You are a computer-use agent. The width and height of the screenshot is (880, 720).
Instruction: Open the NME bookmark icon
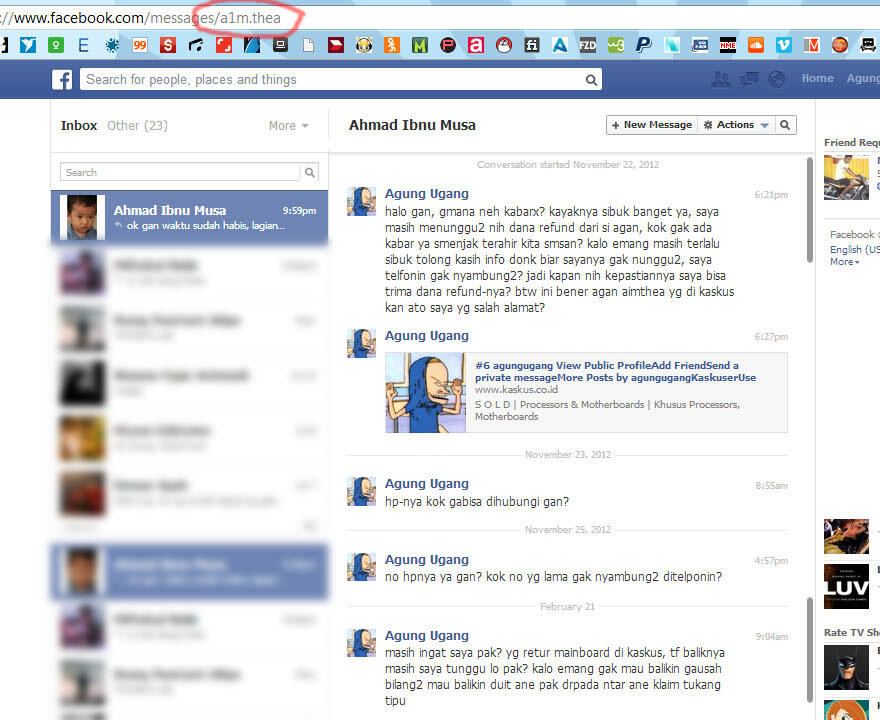tap(728, 45)
